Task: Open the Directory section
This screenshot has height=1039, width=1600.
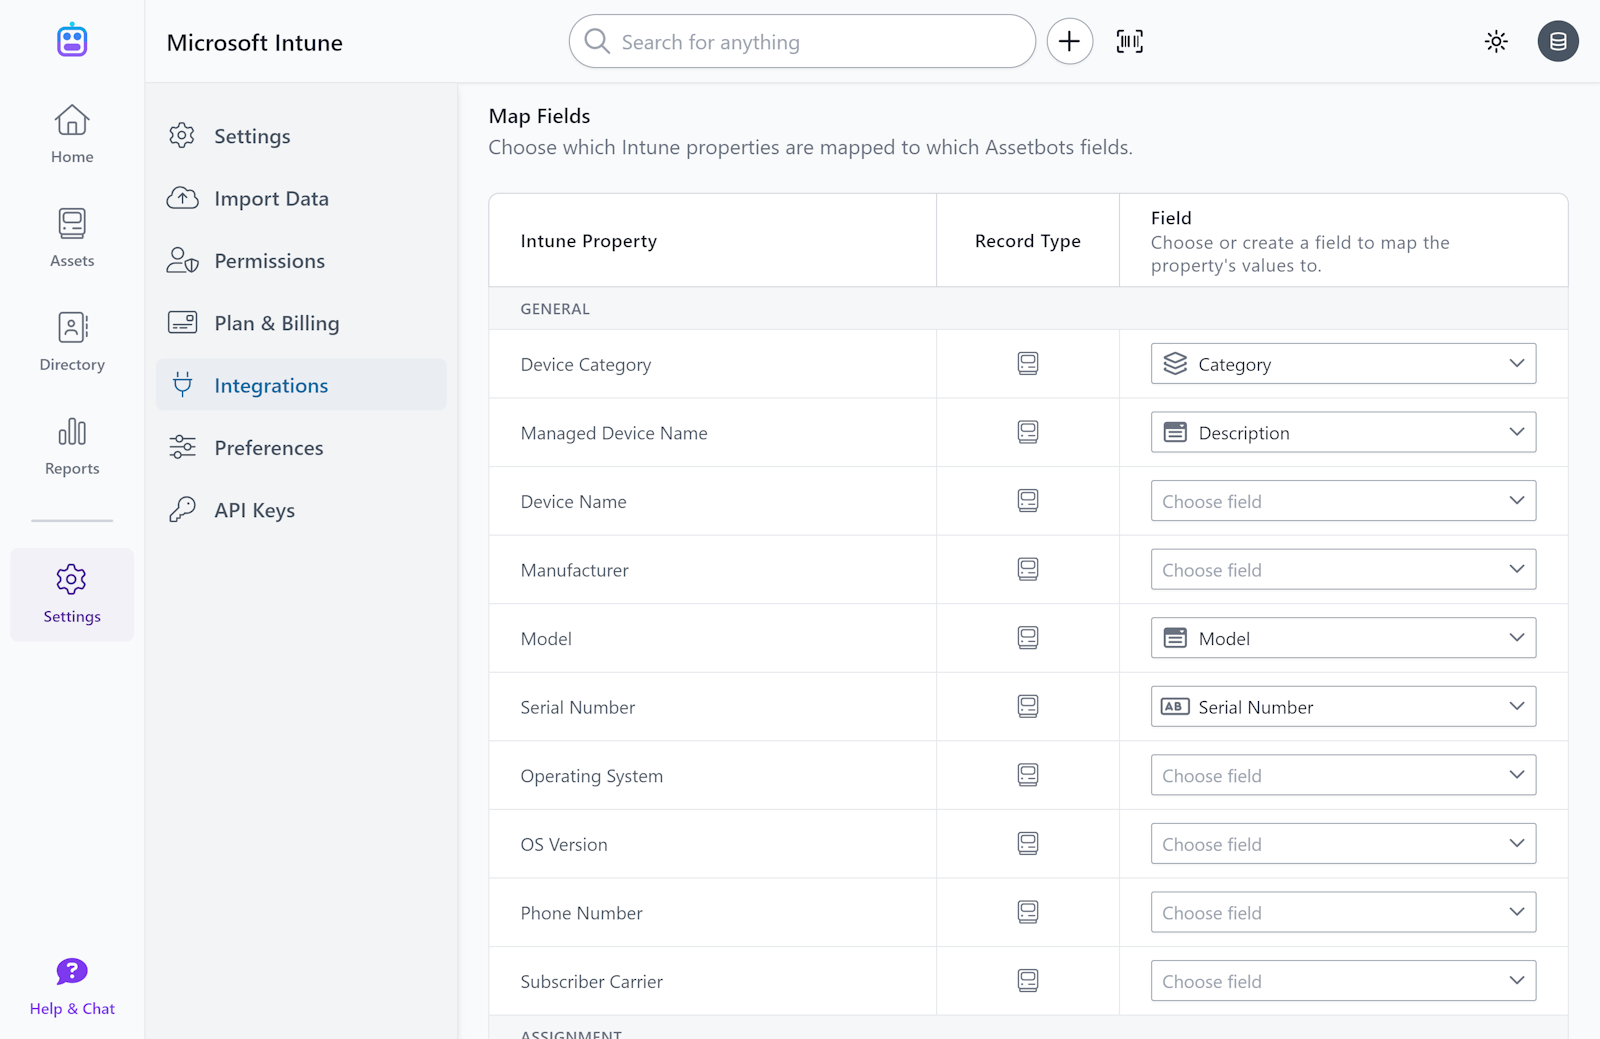Action: tap(72, 342)
